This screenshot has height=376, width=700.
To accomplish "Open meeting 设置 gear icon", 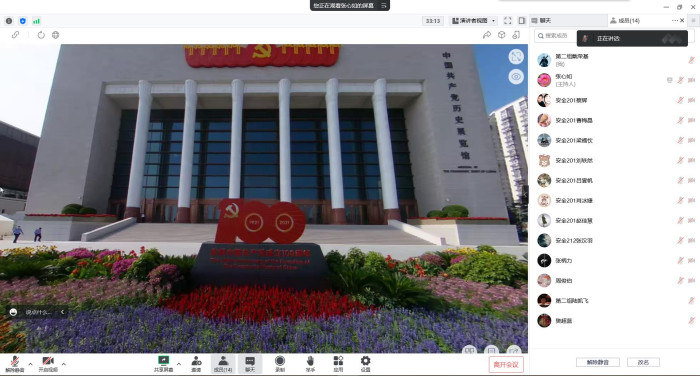I will pos(365,364).
